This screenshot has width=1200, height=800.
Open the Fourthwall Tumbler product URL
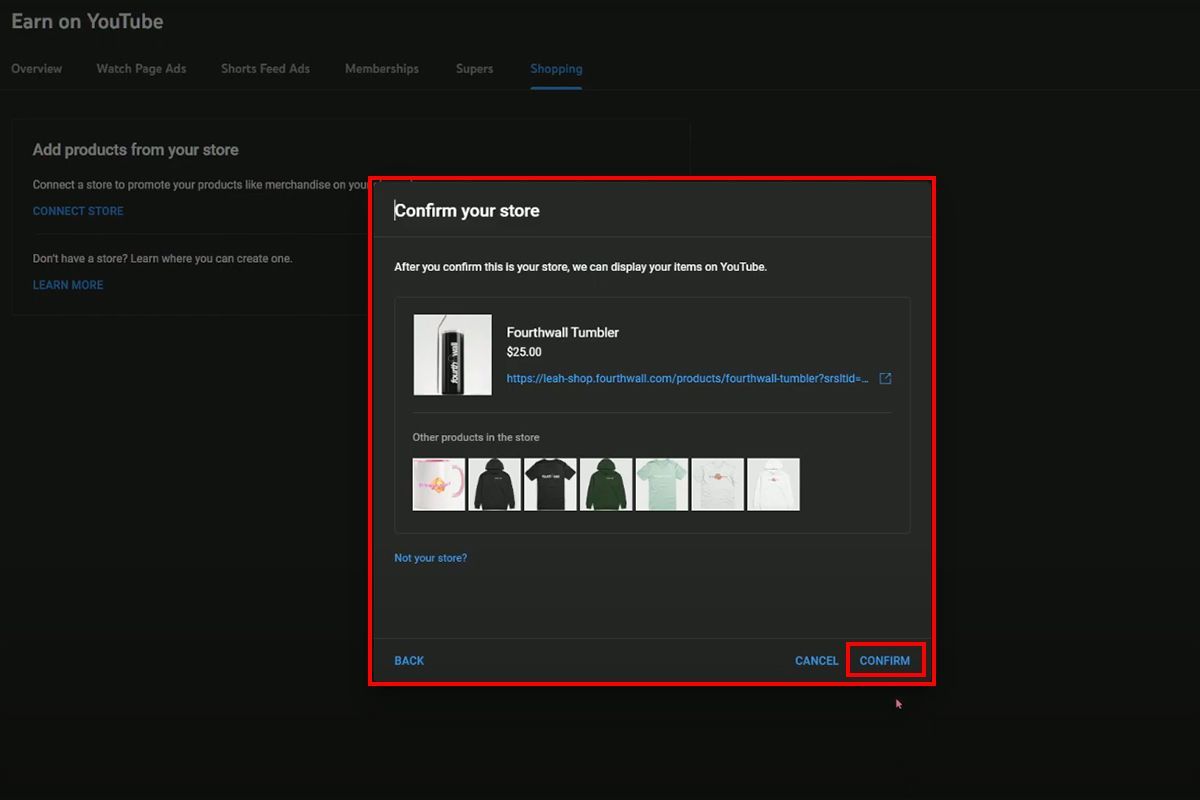[x=688, y=379]
